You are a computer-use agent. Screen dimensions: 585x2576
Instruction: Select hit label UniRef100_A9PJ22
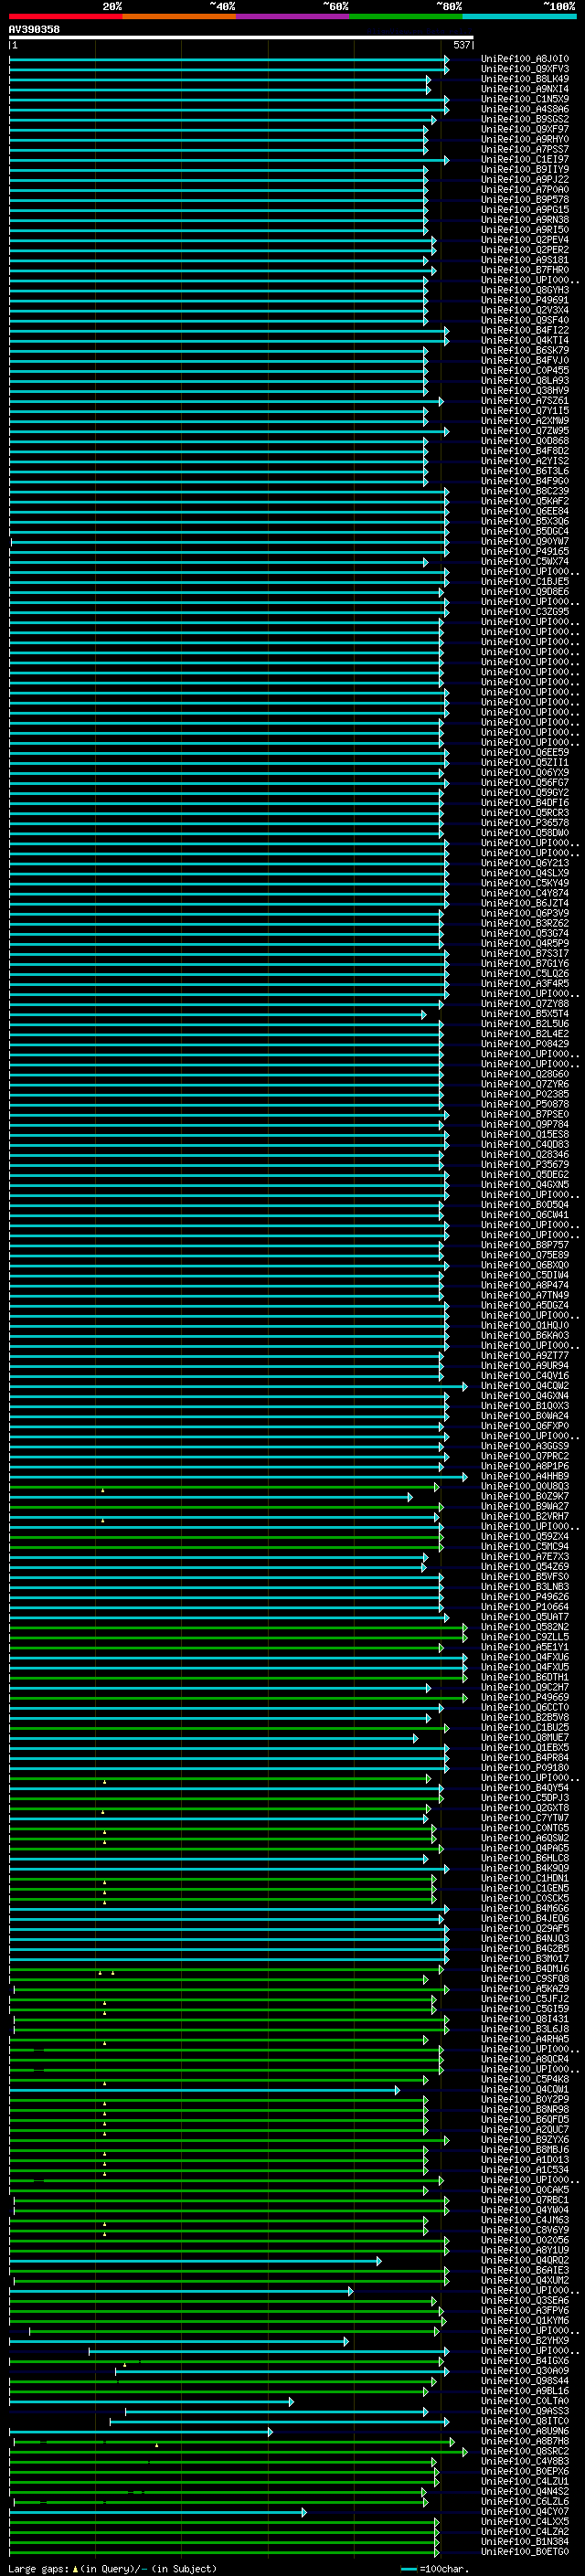[525, 179]
